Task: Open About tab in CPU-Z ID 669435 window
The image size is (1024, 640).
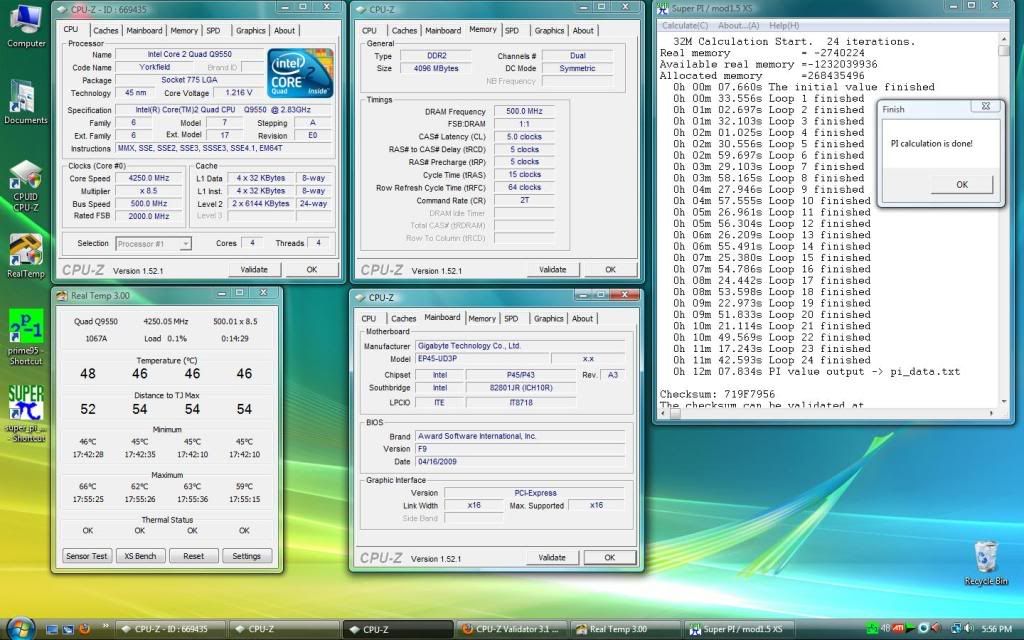Action: 284,31
